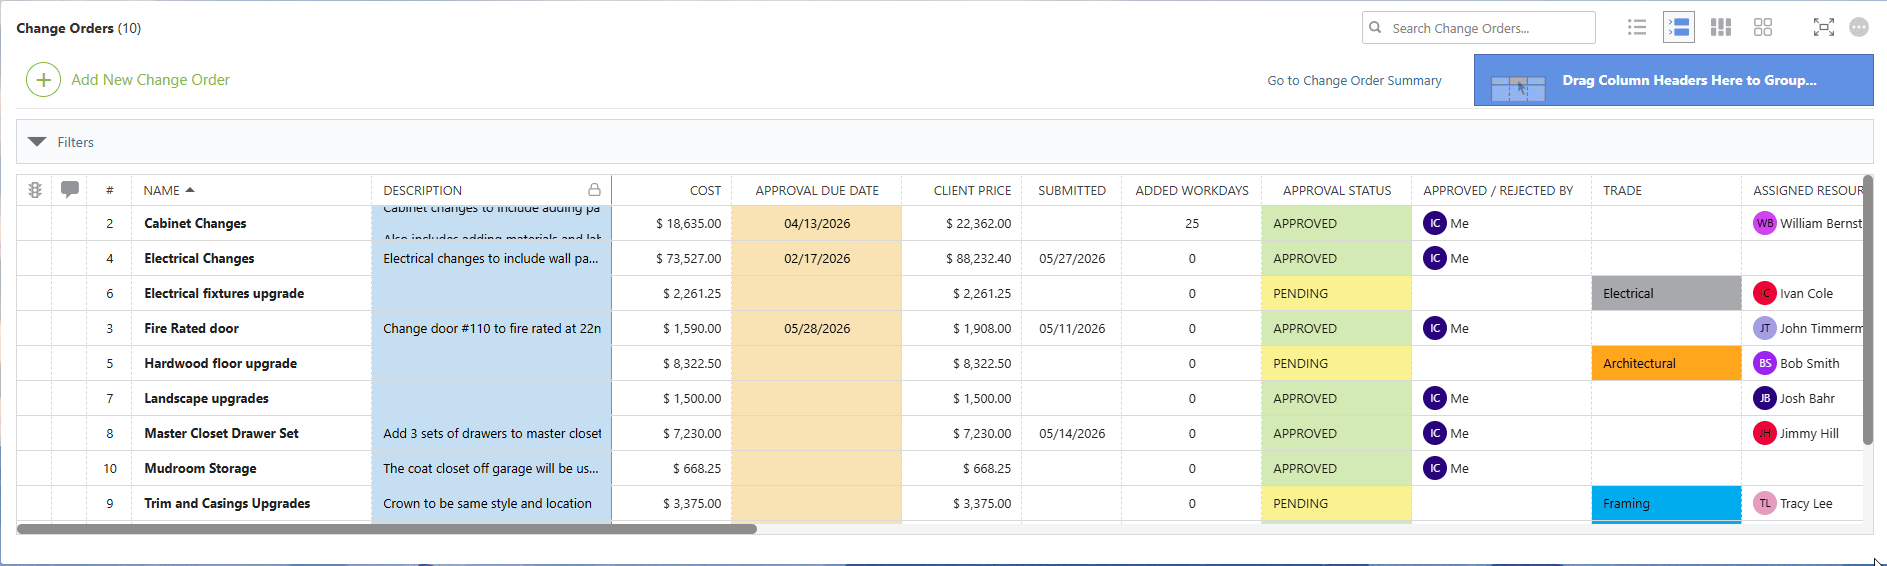Toggle full screen expand icon
1887x566 pixels.
(x=1824, y=27)
